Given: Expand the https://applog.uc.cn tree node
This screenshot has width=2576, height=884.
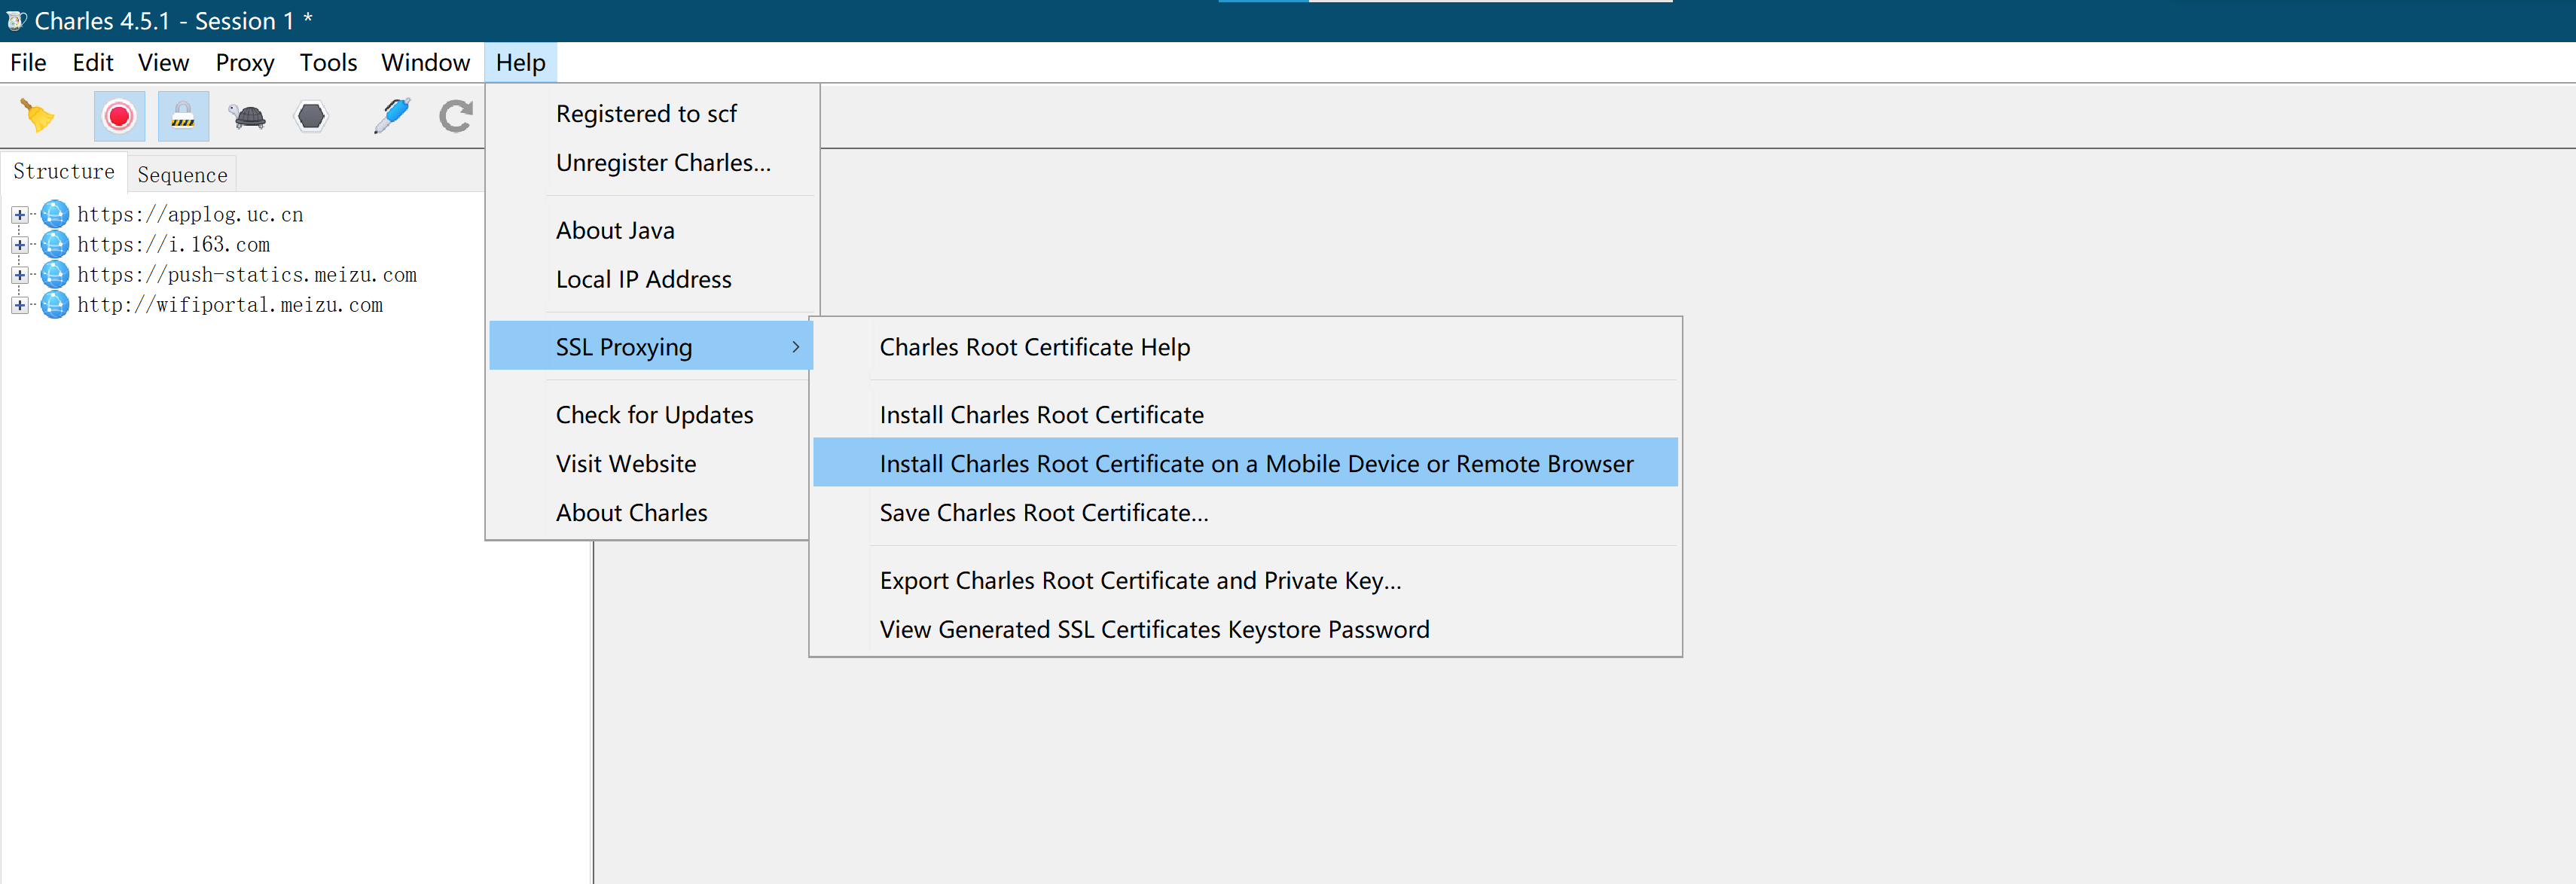Looking at the screenshot, I should point(19,215).
